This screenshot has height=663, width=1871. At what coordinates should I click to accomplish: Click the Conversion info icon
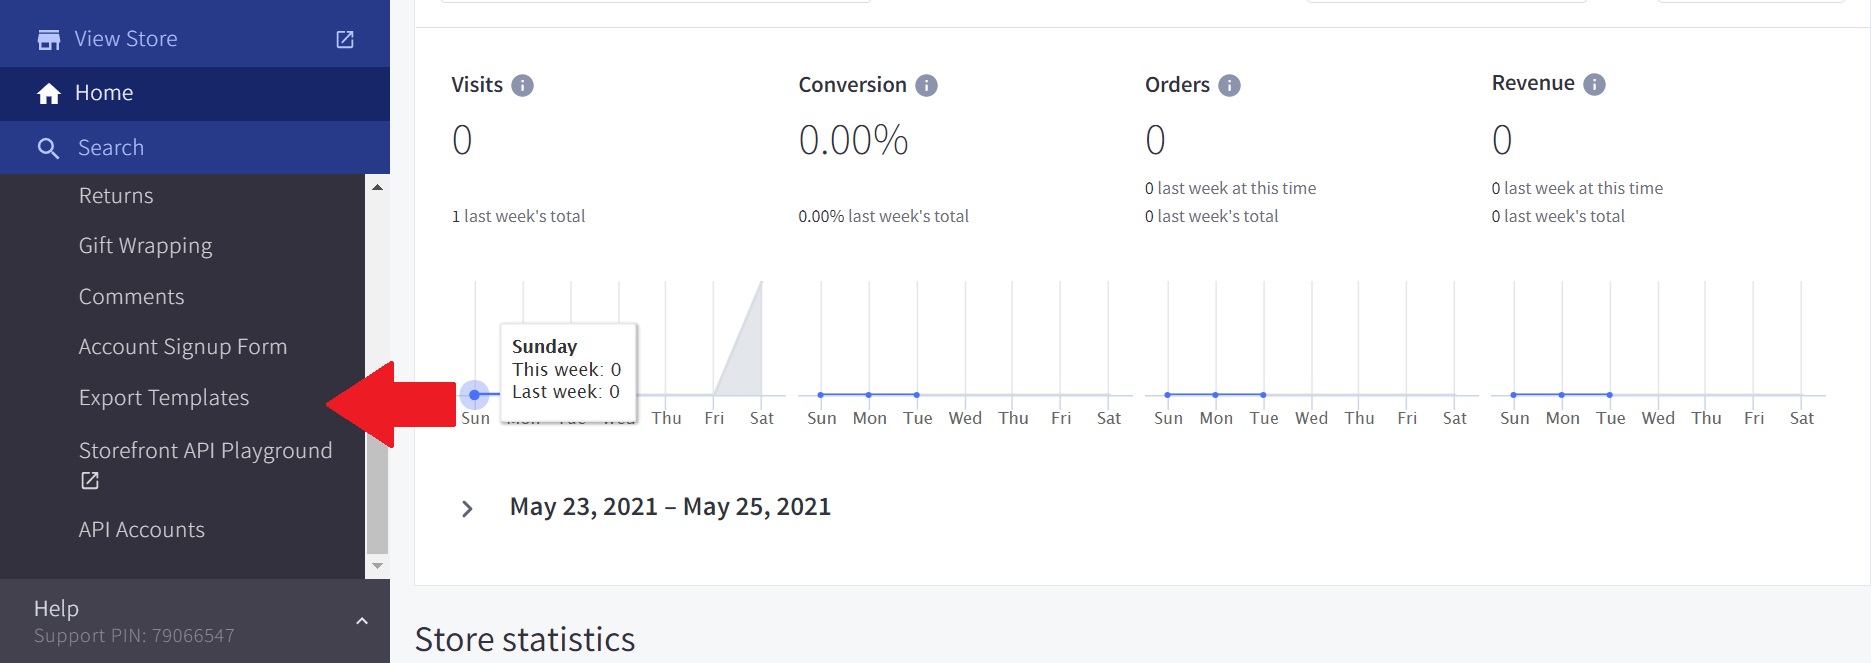[927, 86]
